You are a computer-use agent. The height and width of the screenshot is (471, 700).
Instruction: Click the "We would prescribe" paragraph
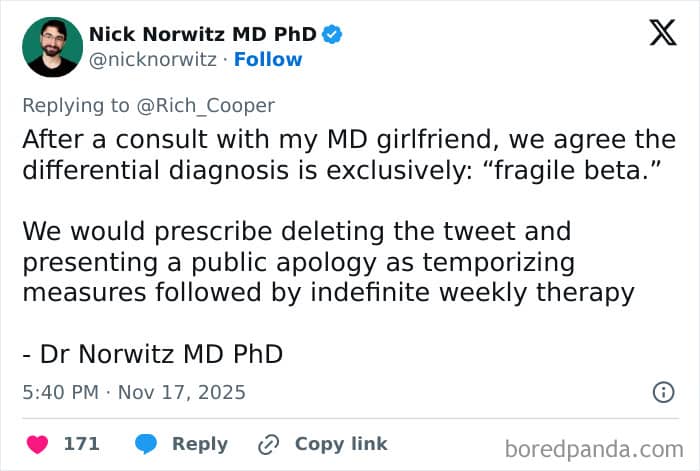[x=329, y=262]
